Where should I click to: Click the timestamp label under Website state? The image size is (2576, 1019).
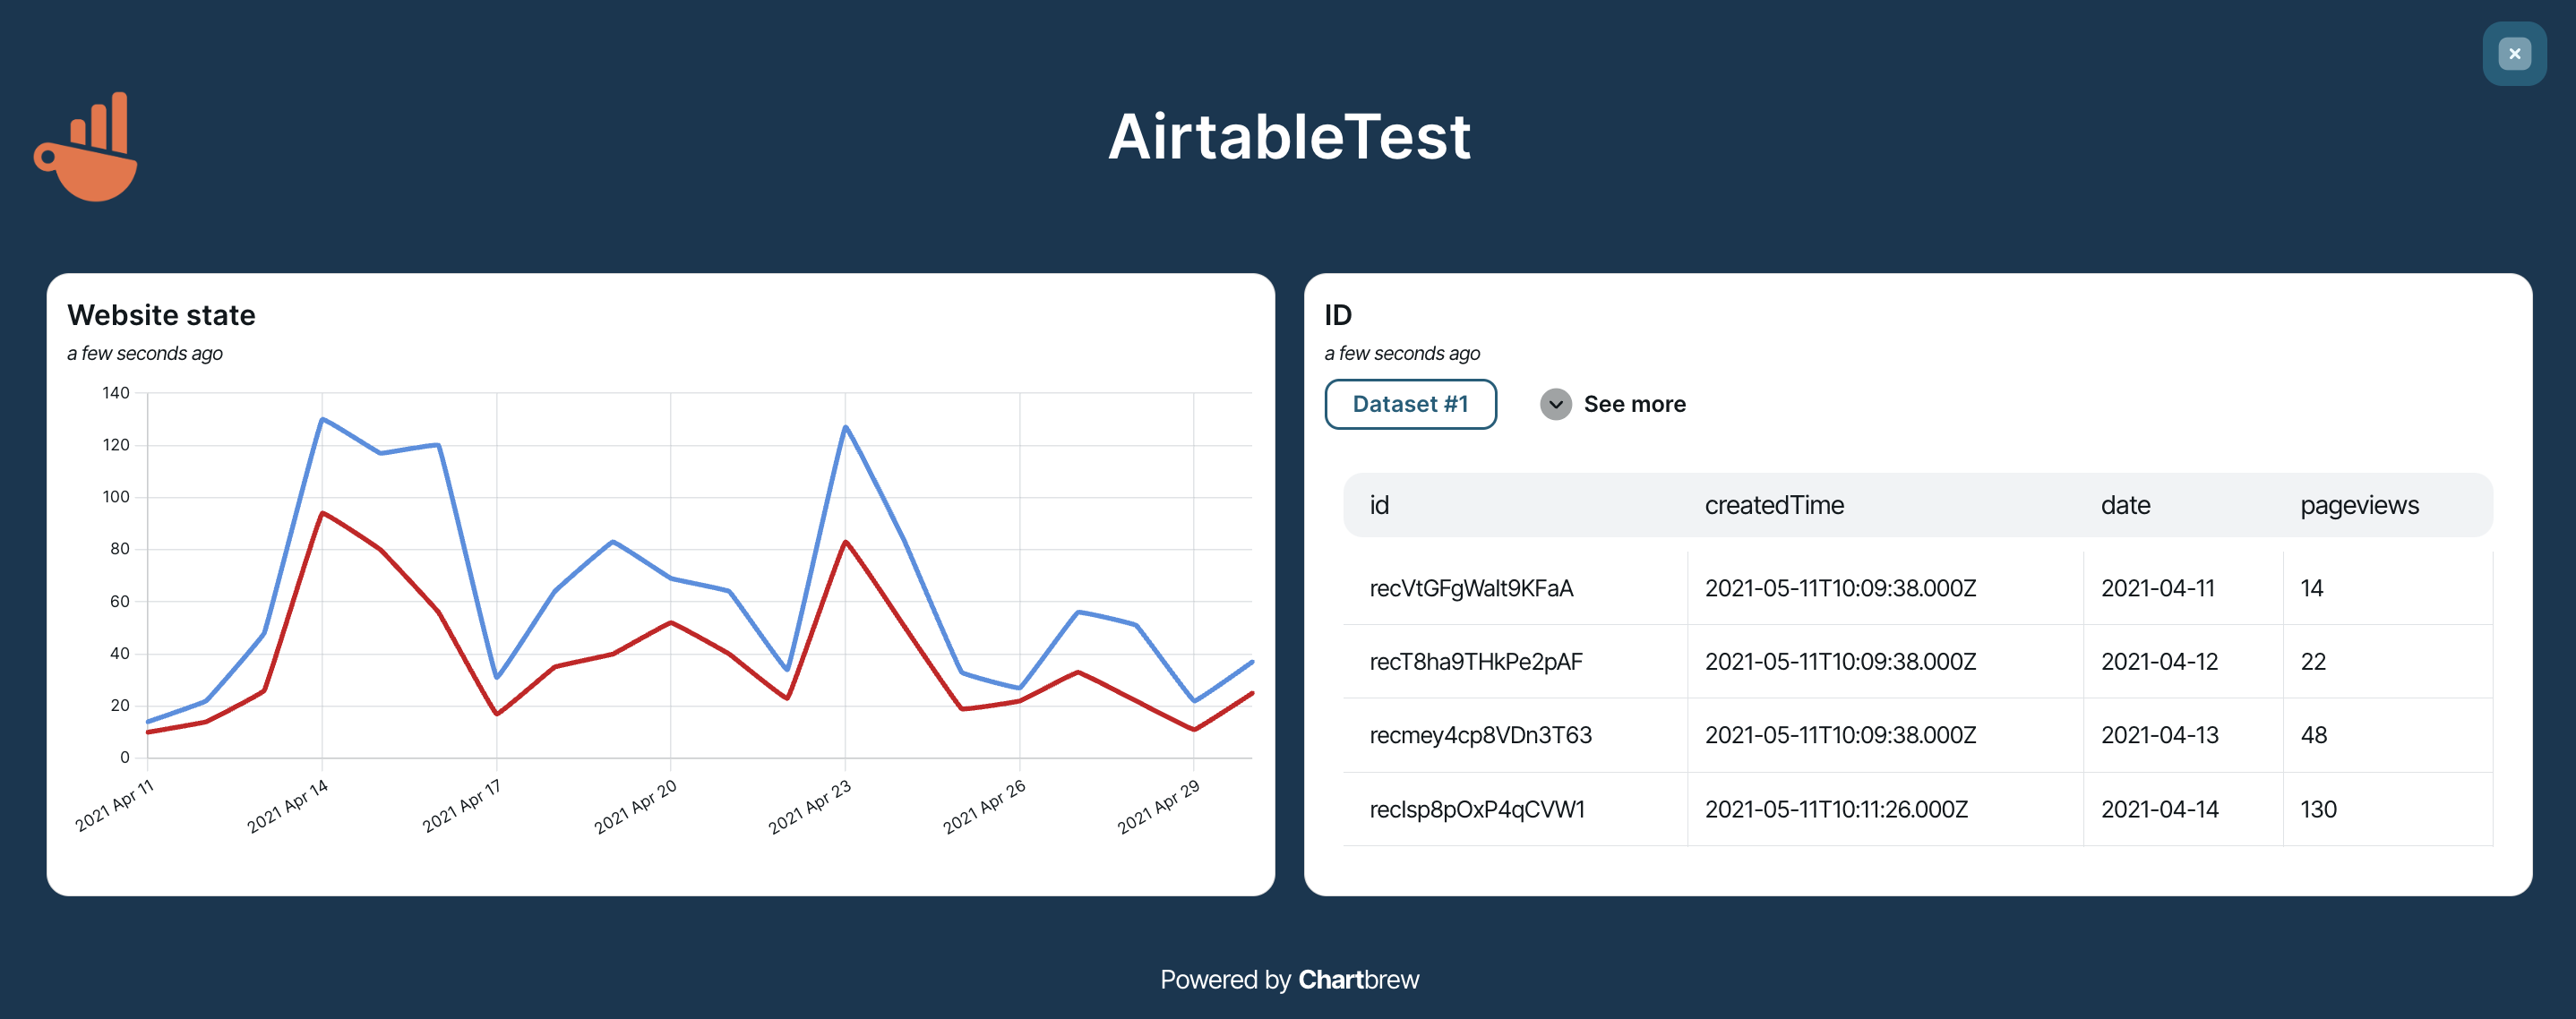[x=145, y=353]
